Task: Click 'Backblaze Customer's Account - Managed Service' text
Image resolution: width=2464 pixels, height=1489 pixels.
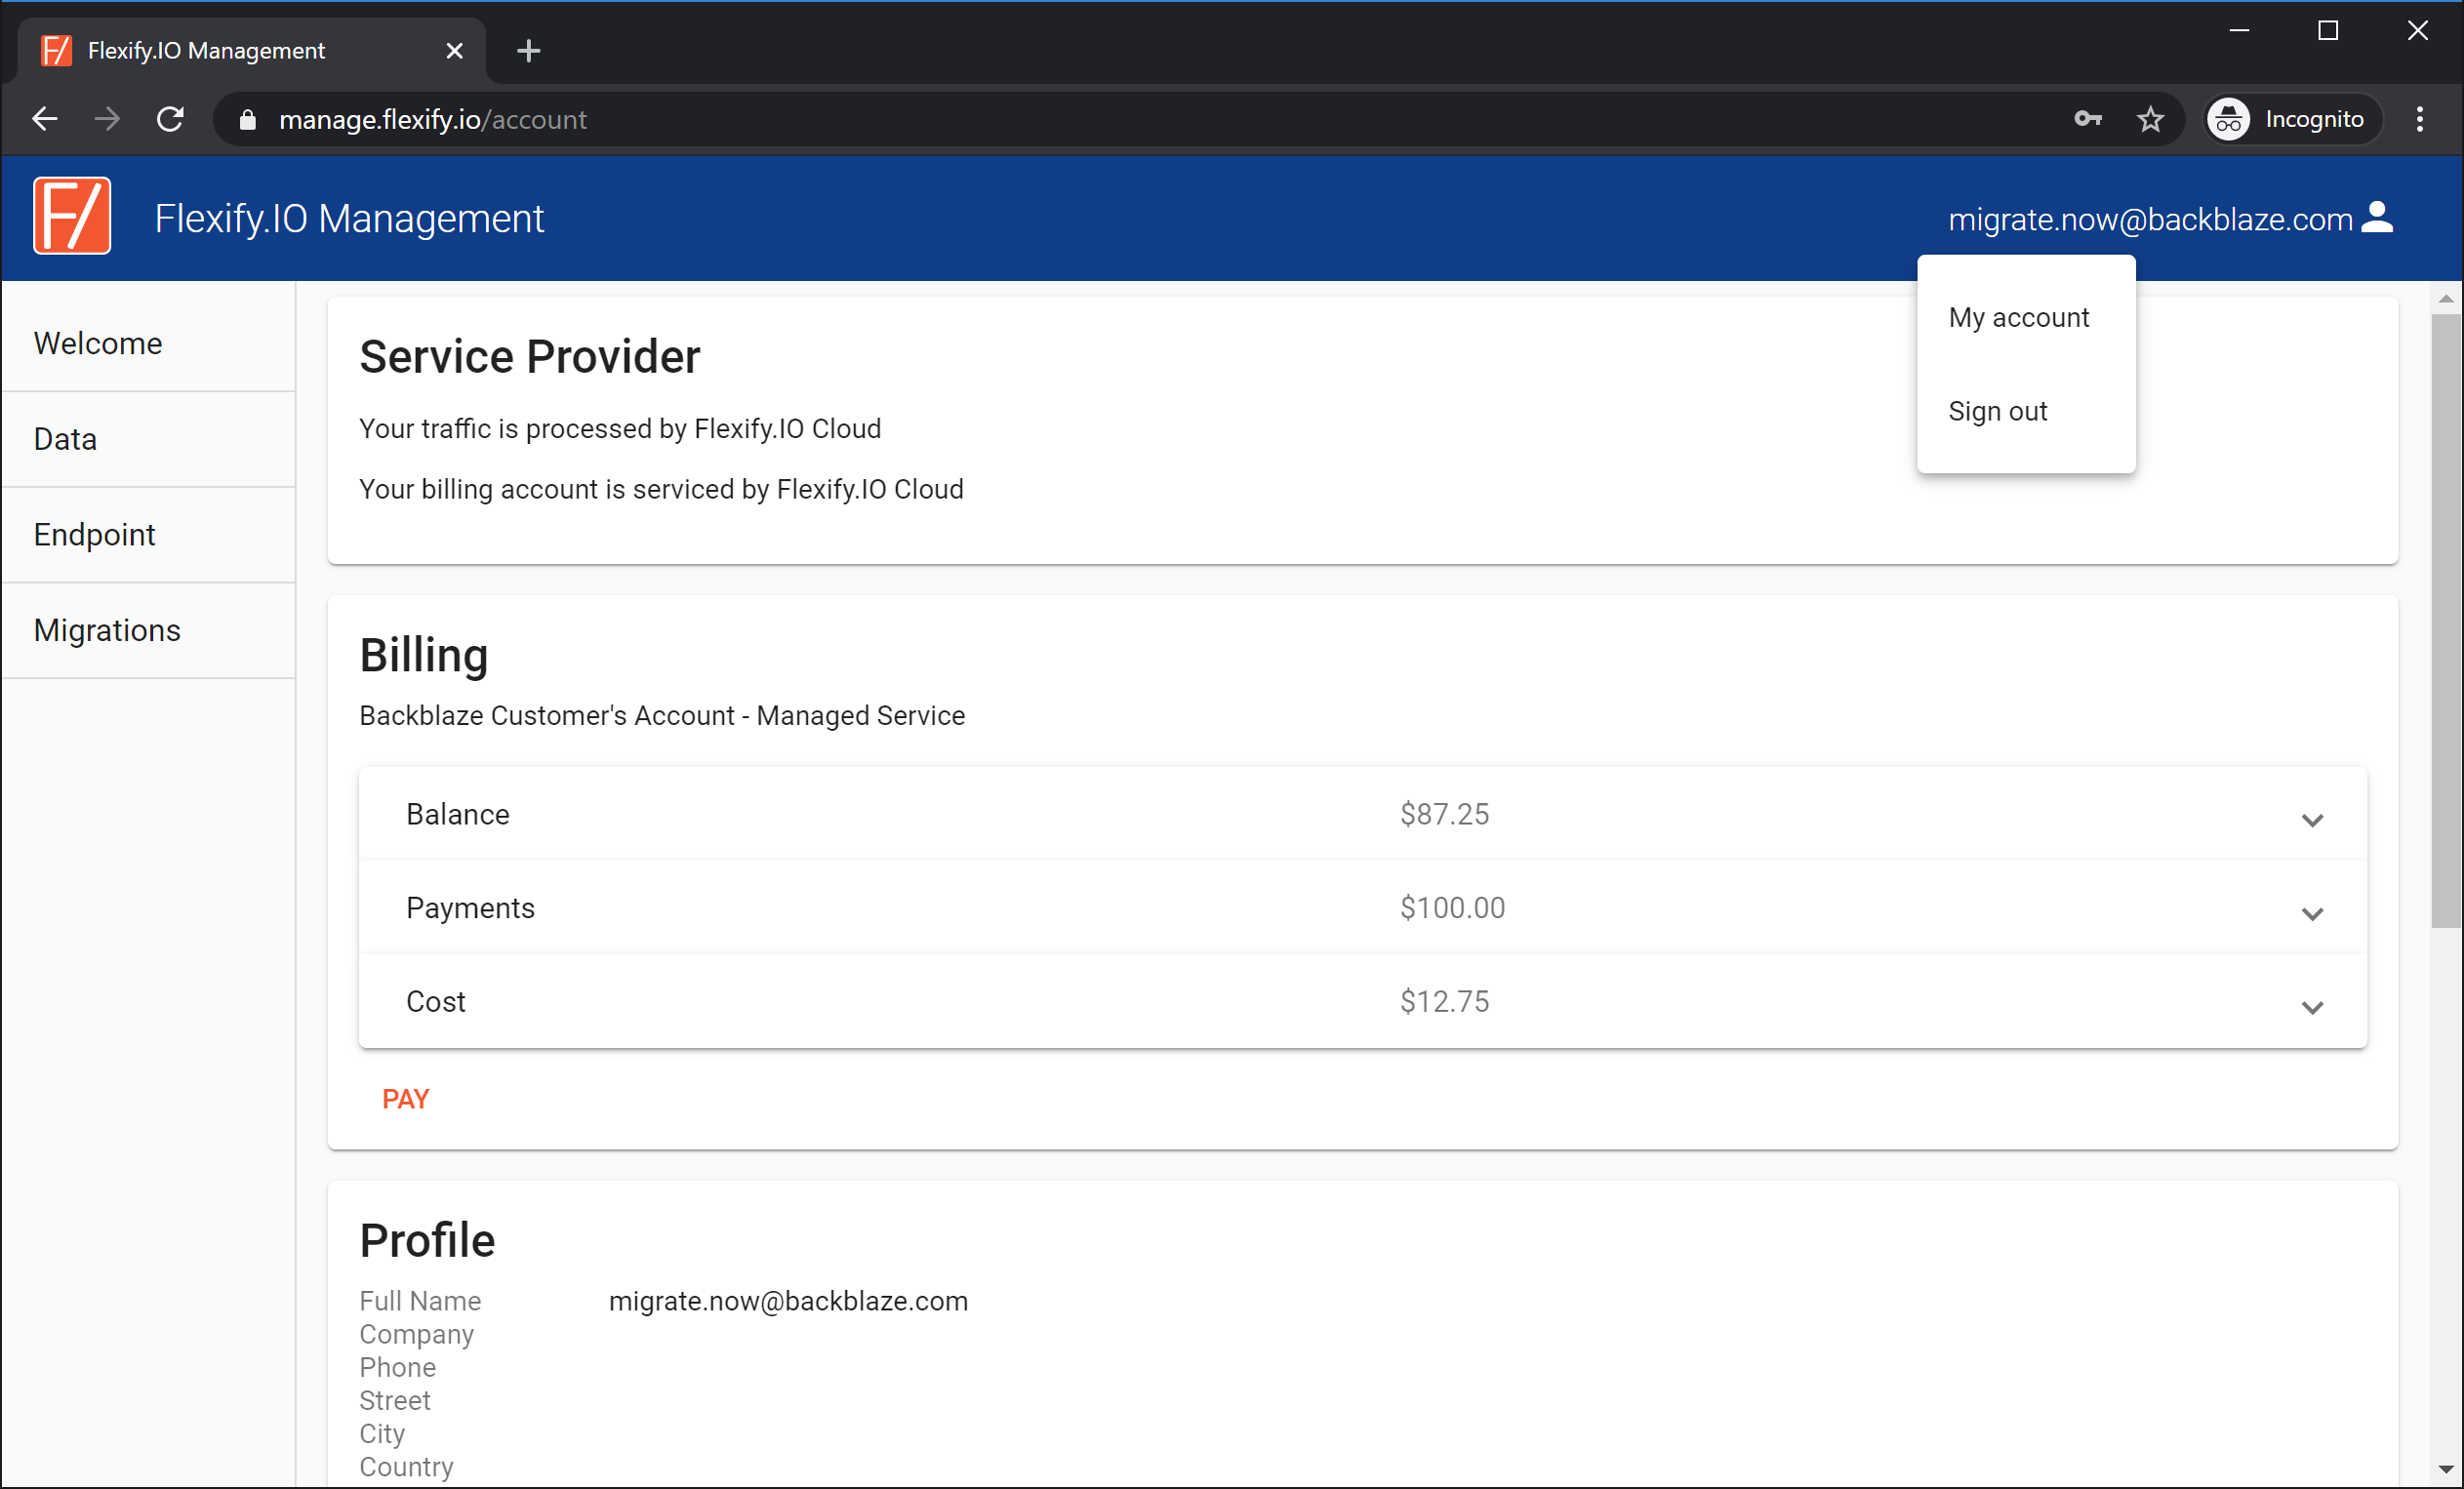Action: point(662,716)
